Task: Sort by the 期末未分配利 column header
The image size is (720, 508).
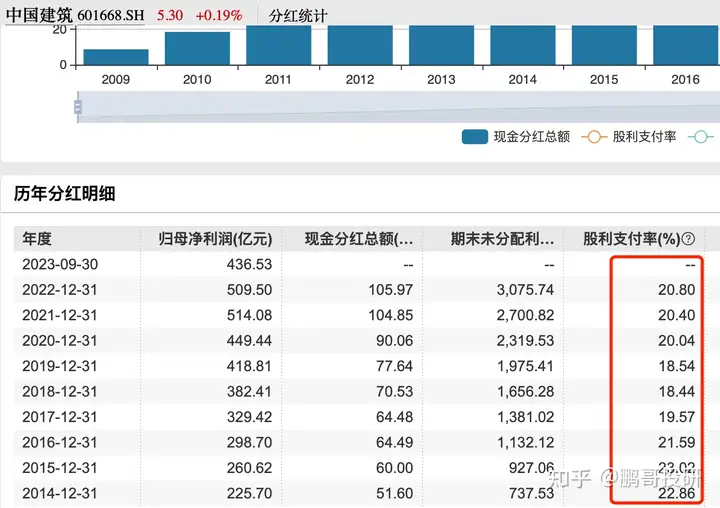Action: point(502,239)
